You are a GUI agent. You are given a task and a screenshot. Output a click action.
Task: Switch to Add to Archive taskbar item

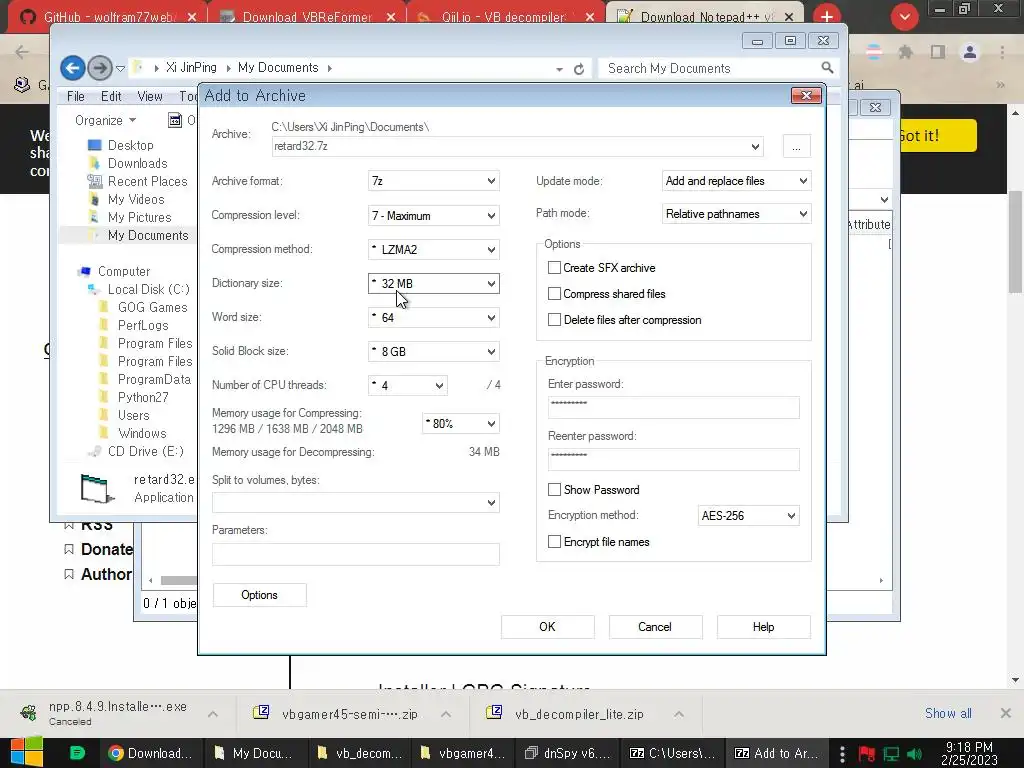(777, 753)
